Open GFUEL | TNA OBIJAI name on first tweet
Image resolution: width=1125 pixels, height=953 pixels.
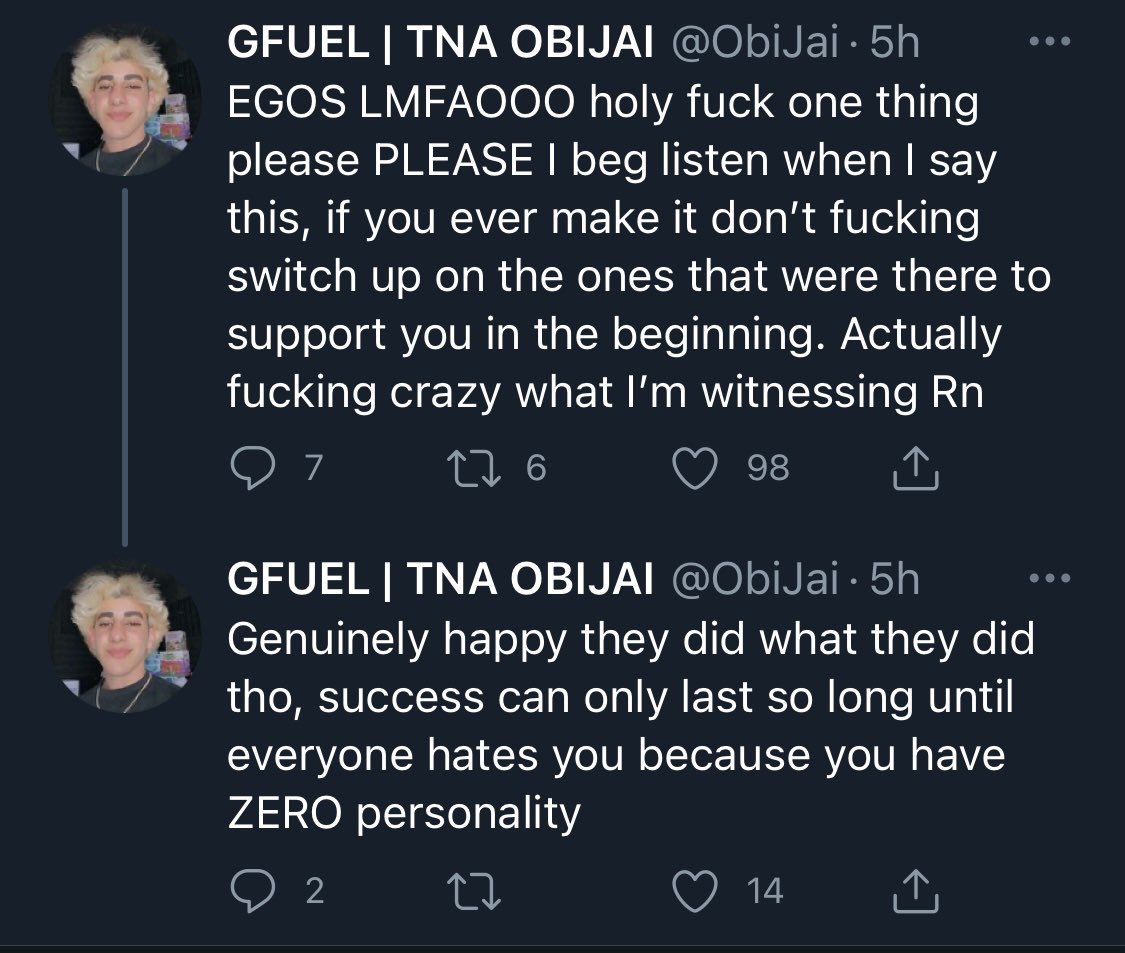(440, 43)
